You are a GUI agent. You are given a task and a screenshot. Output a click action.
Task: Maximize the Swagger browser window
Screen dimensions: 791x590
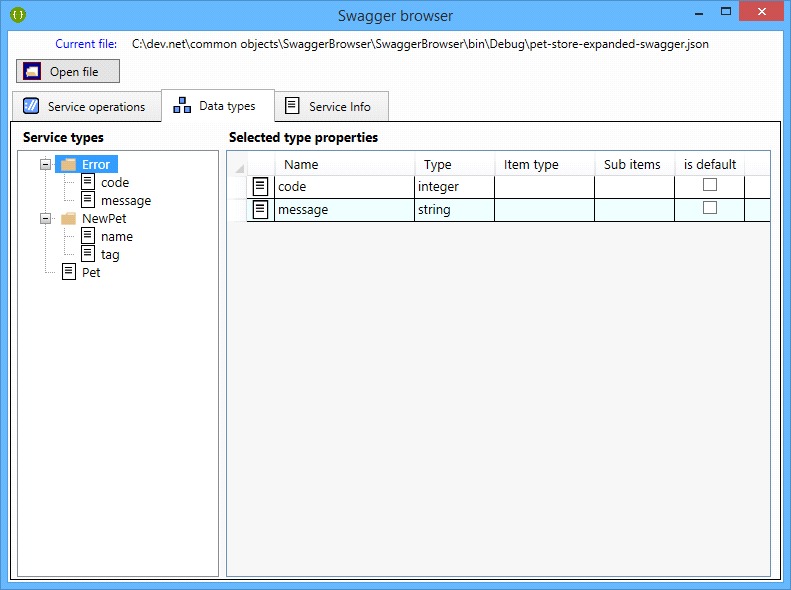pos(725,12)
